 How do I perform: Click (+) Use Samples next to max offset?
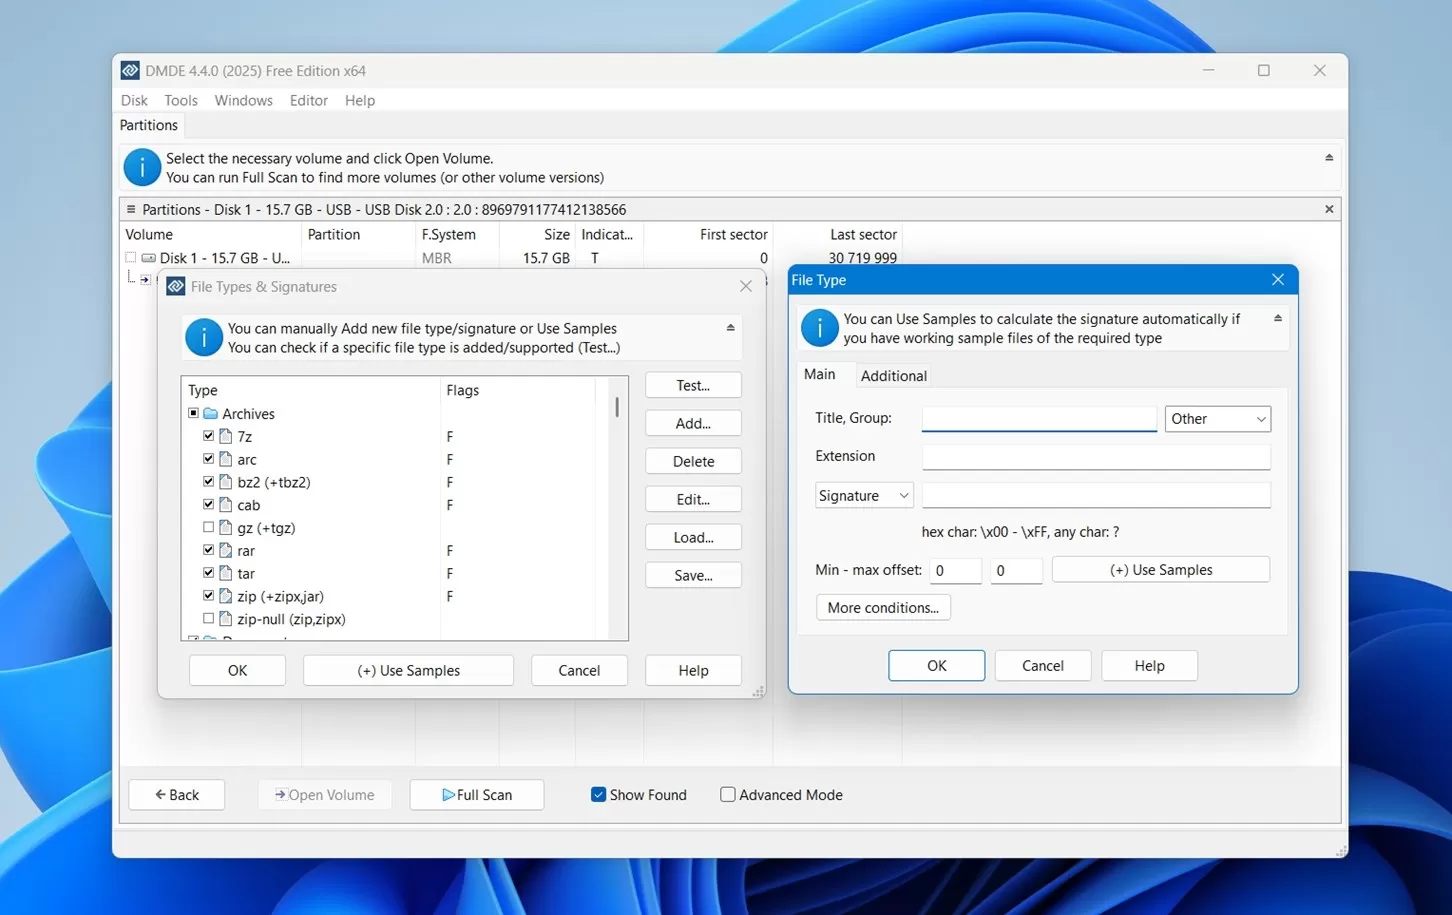[1160, 569]
